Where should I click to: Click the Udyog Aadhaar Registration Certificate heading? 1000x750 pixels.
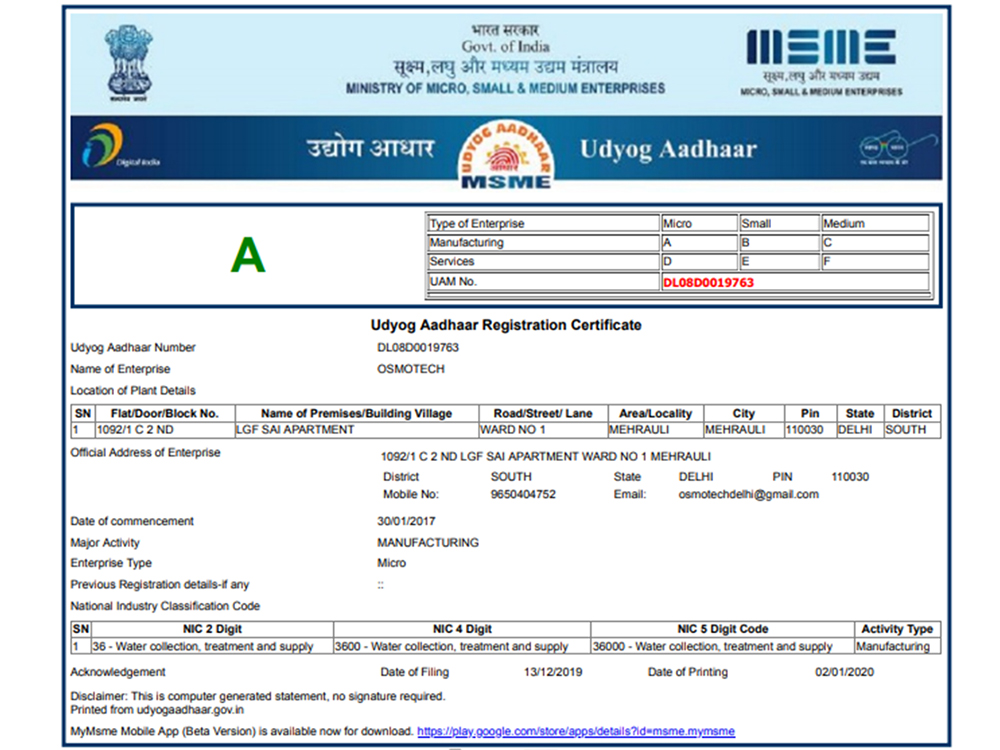(x=506, y=325)
